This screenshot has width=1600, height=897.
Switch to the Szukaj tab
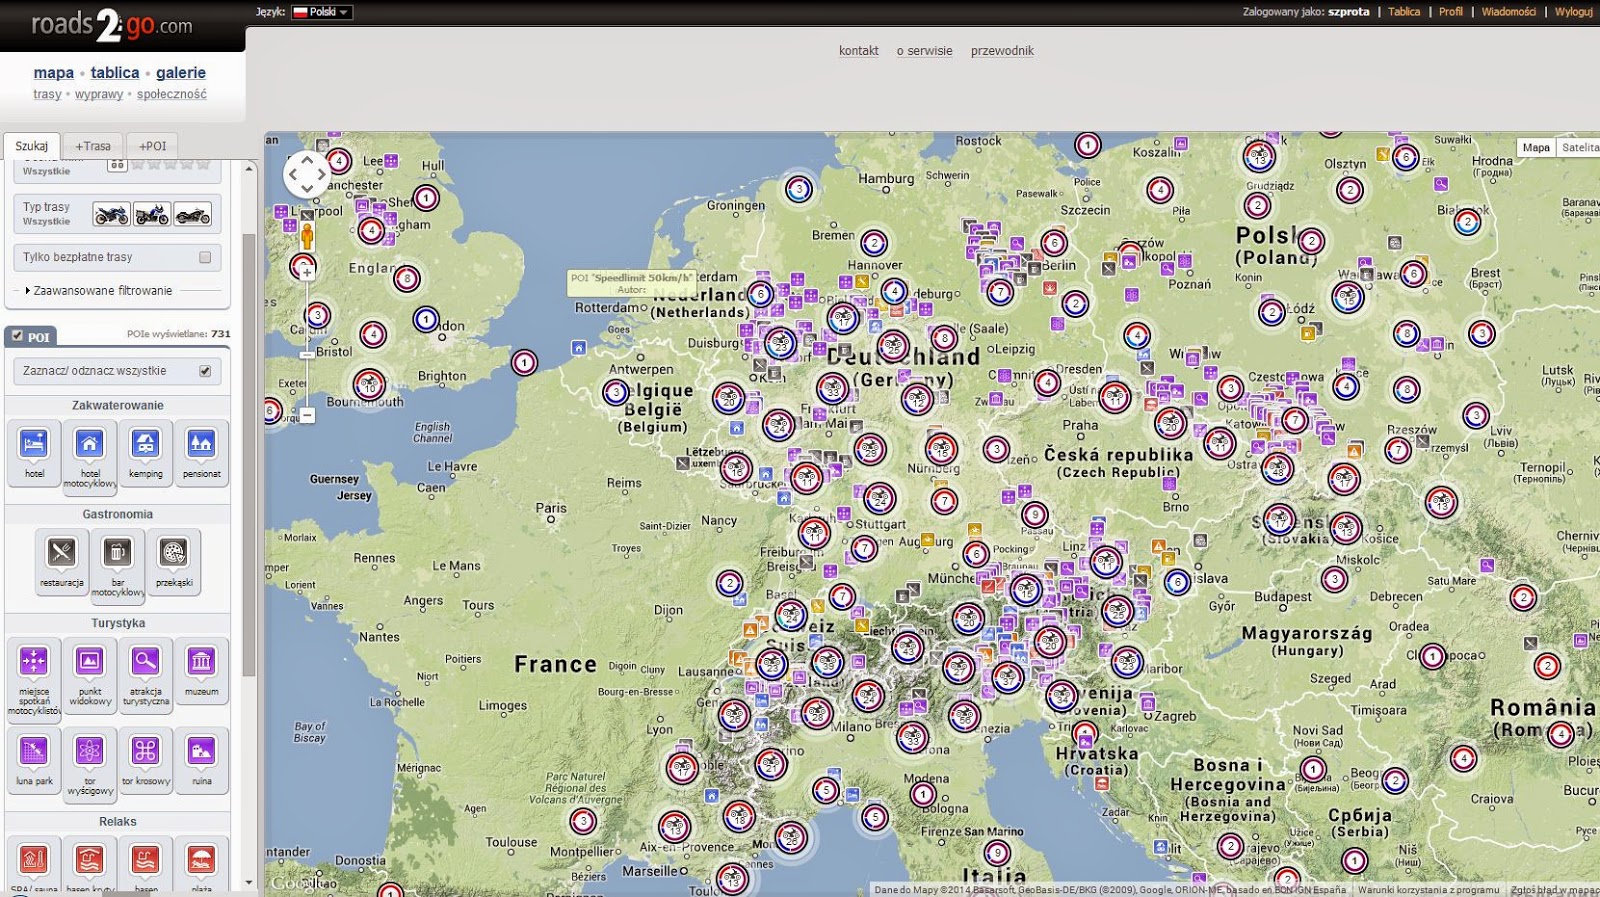[x=31, y=146]
